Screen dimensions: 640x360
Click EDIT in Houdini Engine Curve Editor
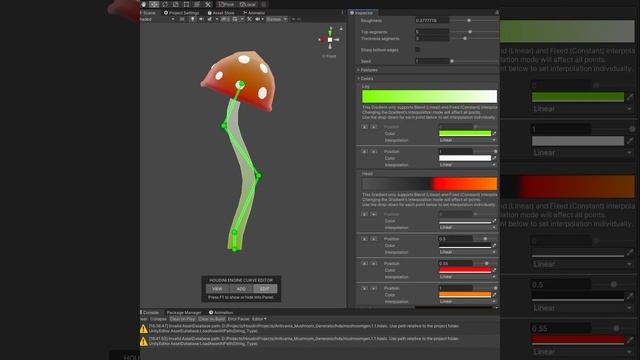[265, 289]
